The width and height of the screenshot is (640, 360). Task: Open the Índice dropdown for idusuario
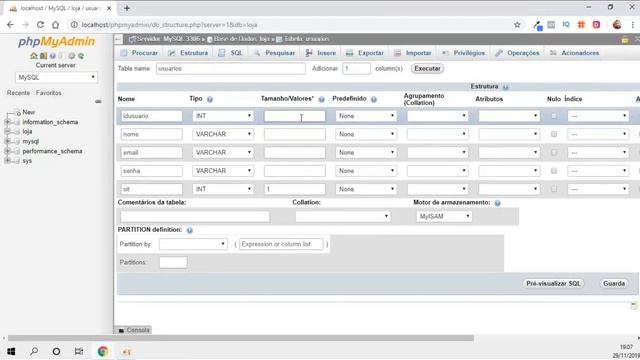click(598, 116)
